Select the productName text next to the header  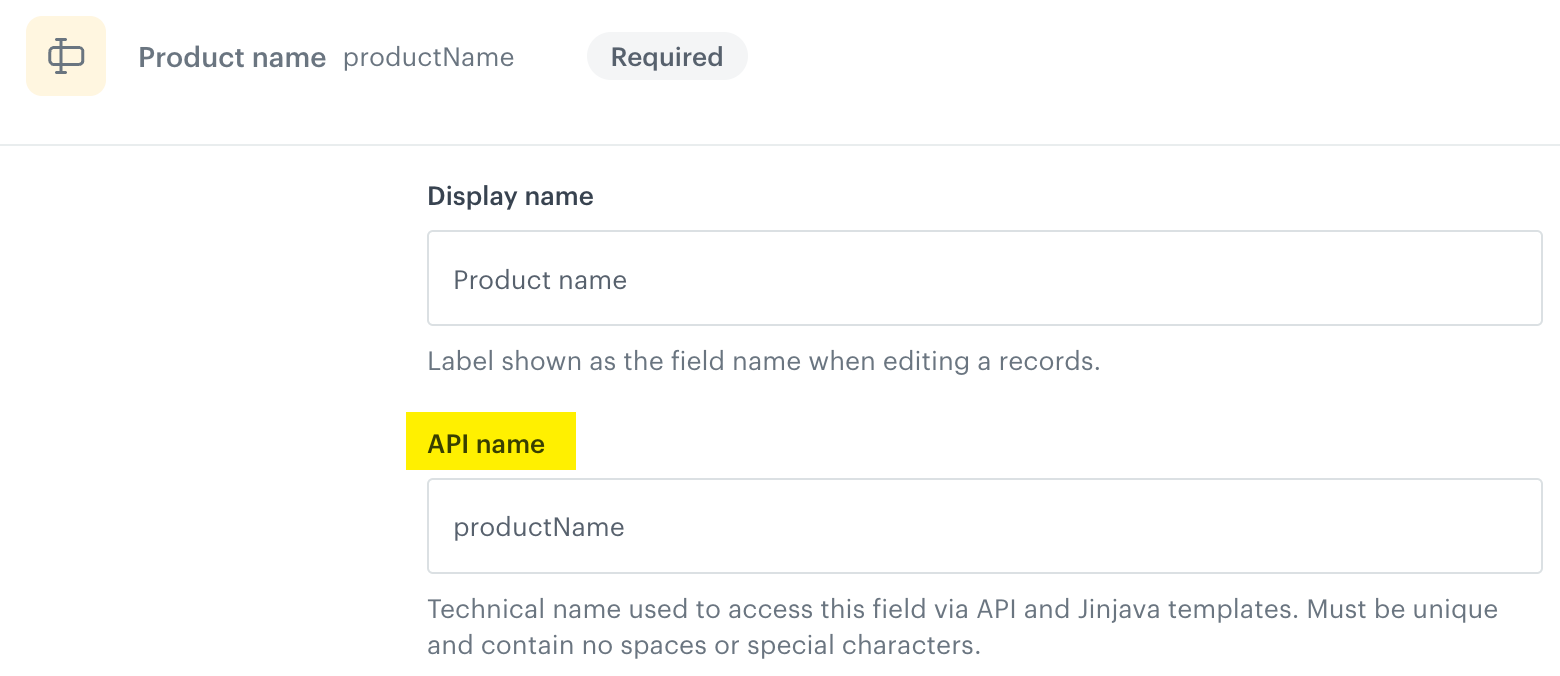(x=428, y=57)
